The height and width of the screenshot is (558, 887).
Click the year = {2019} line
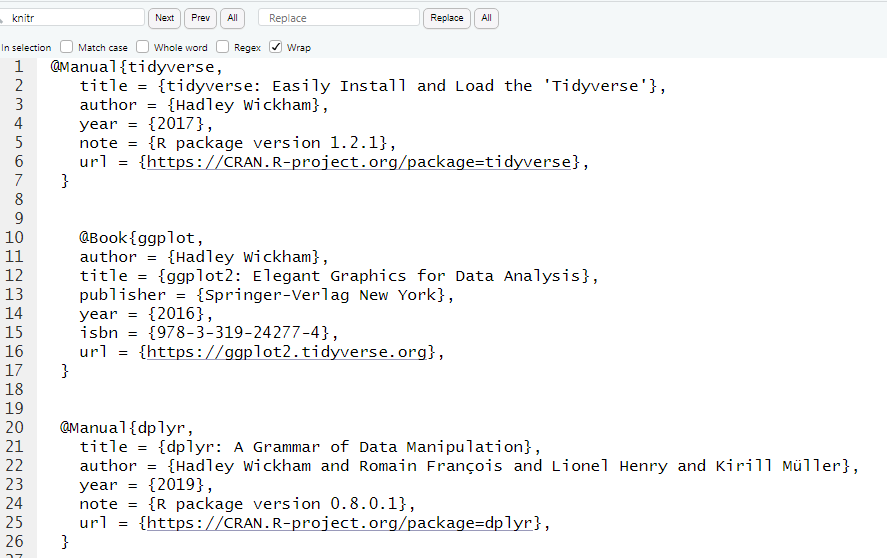146,485
